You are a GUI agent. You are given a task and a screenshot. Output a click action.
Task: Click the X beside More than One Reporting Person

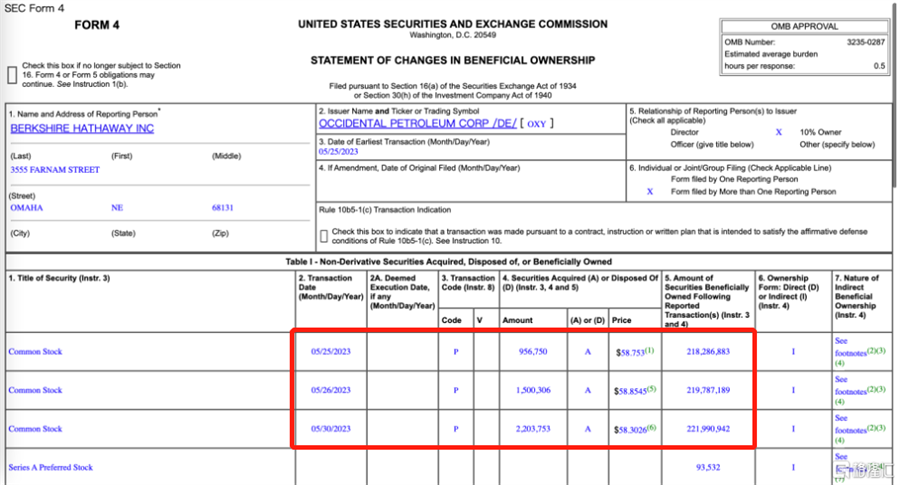coord(650,192)
